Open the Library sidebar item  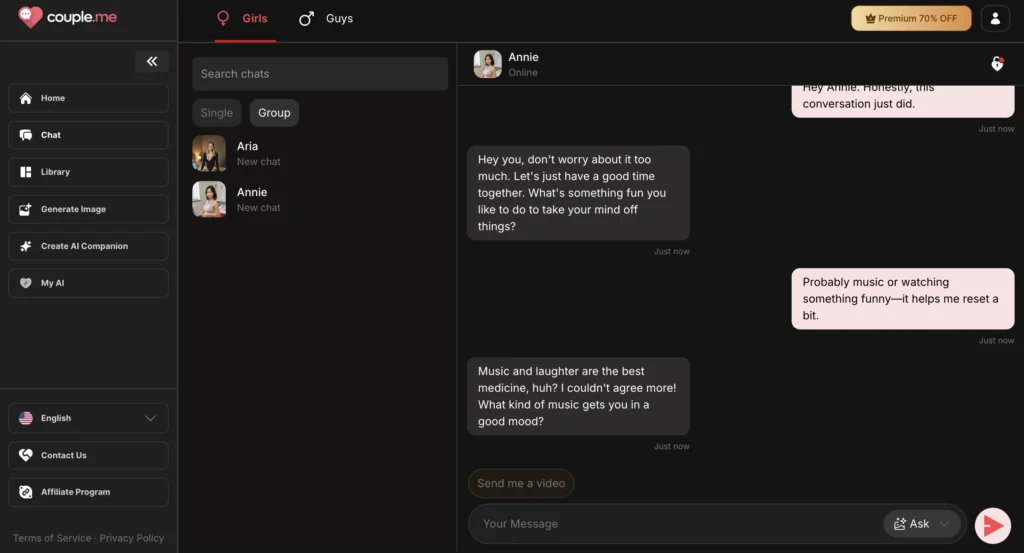(x=88, y=172)
